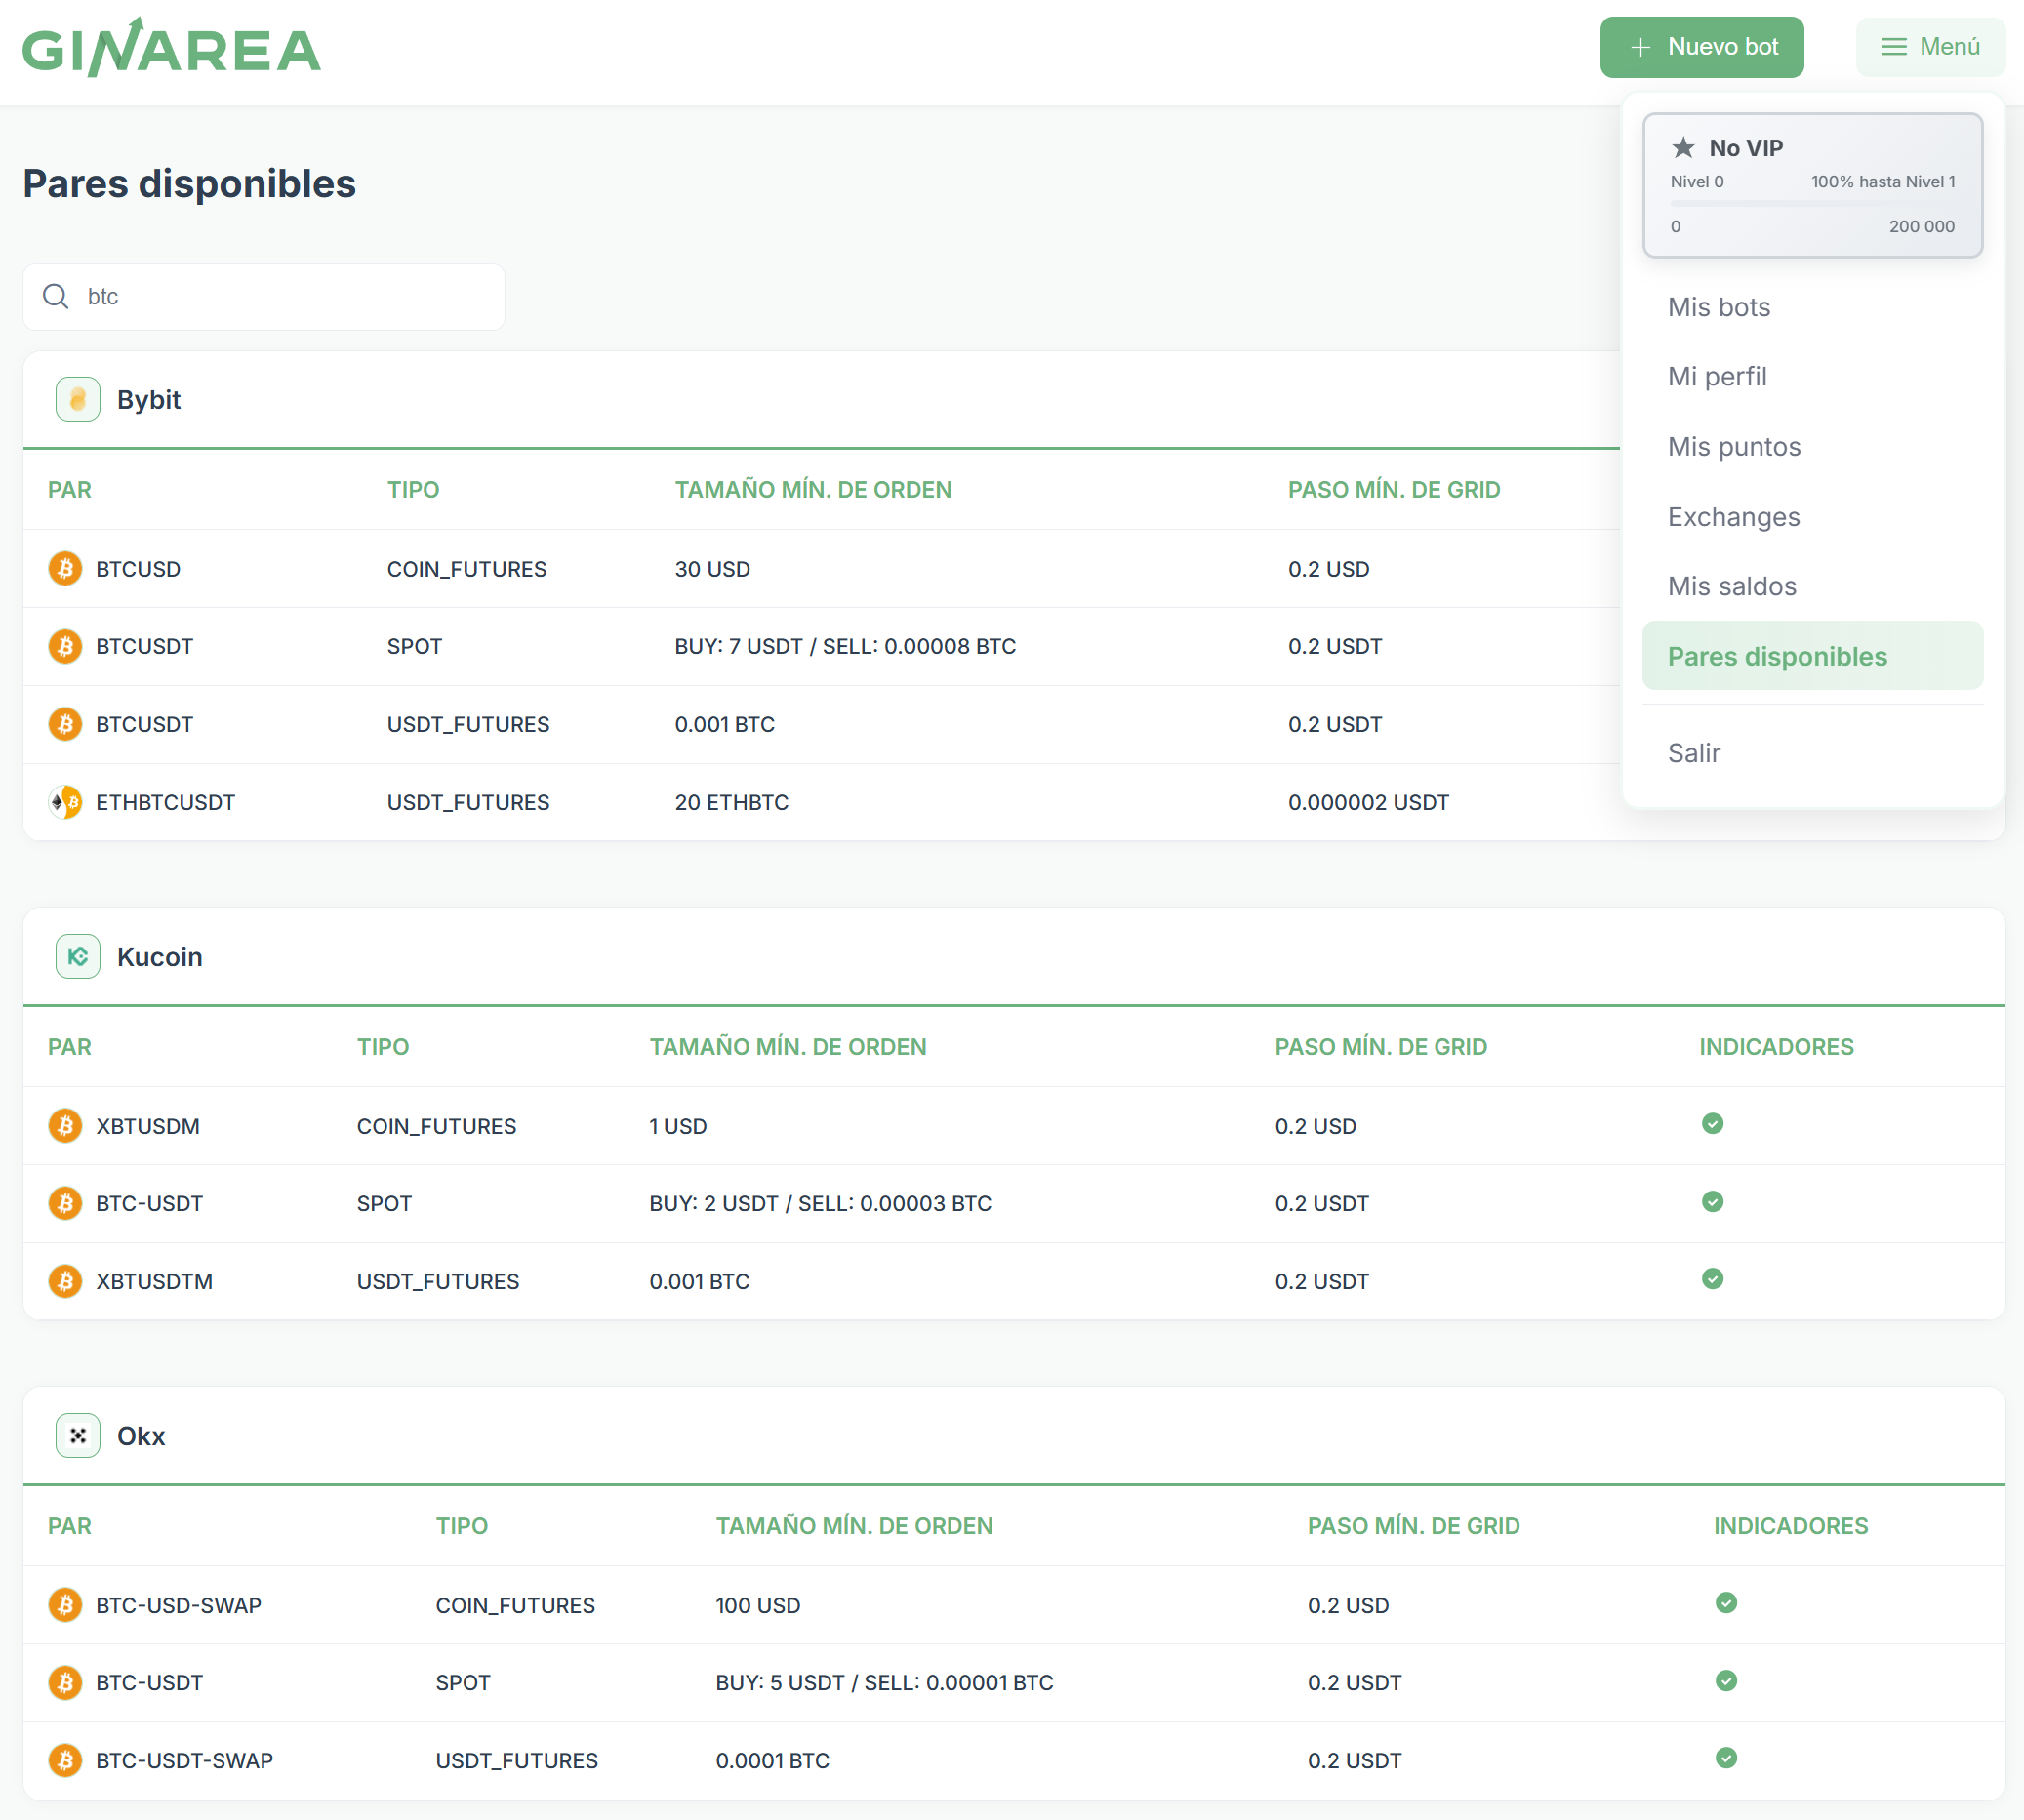Click the '1 USD' minimum order cell
The height and width of the screenshot is (1820, 2024).
(x=678, y=1126)
